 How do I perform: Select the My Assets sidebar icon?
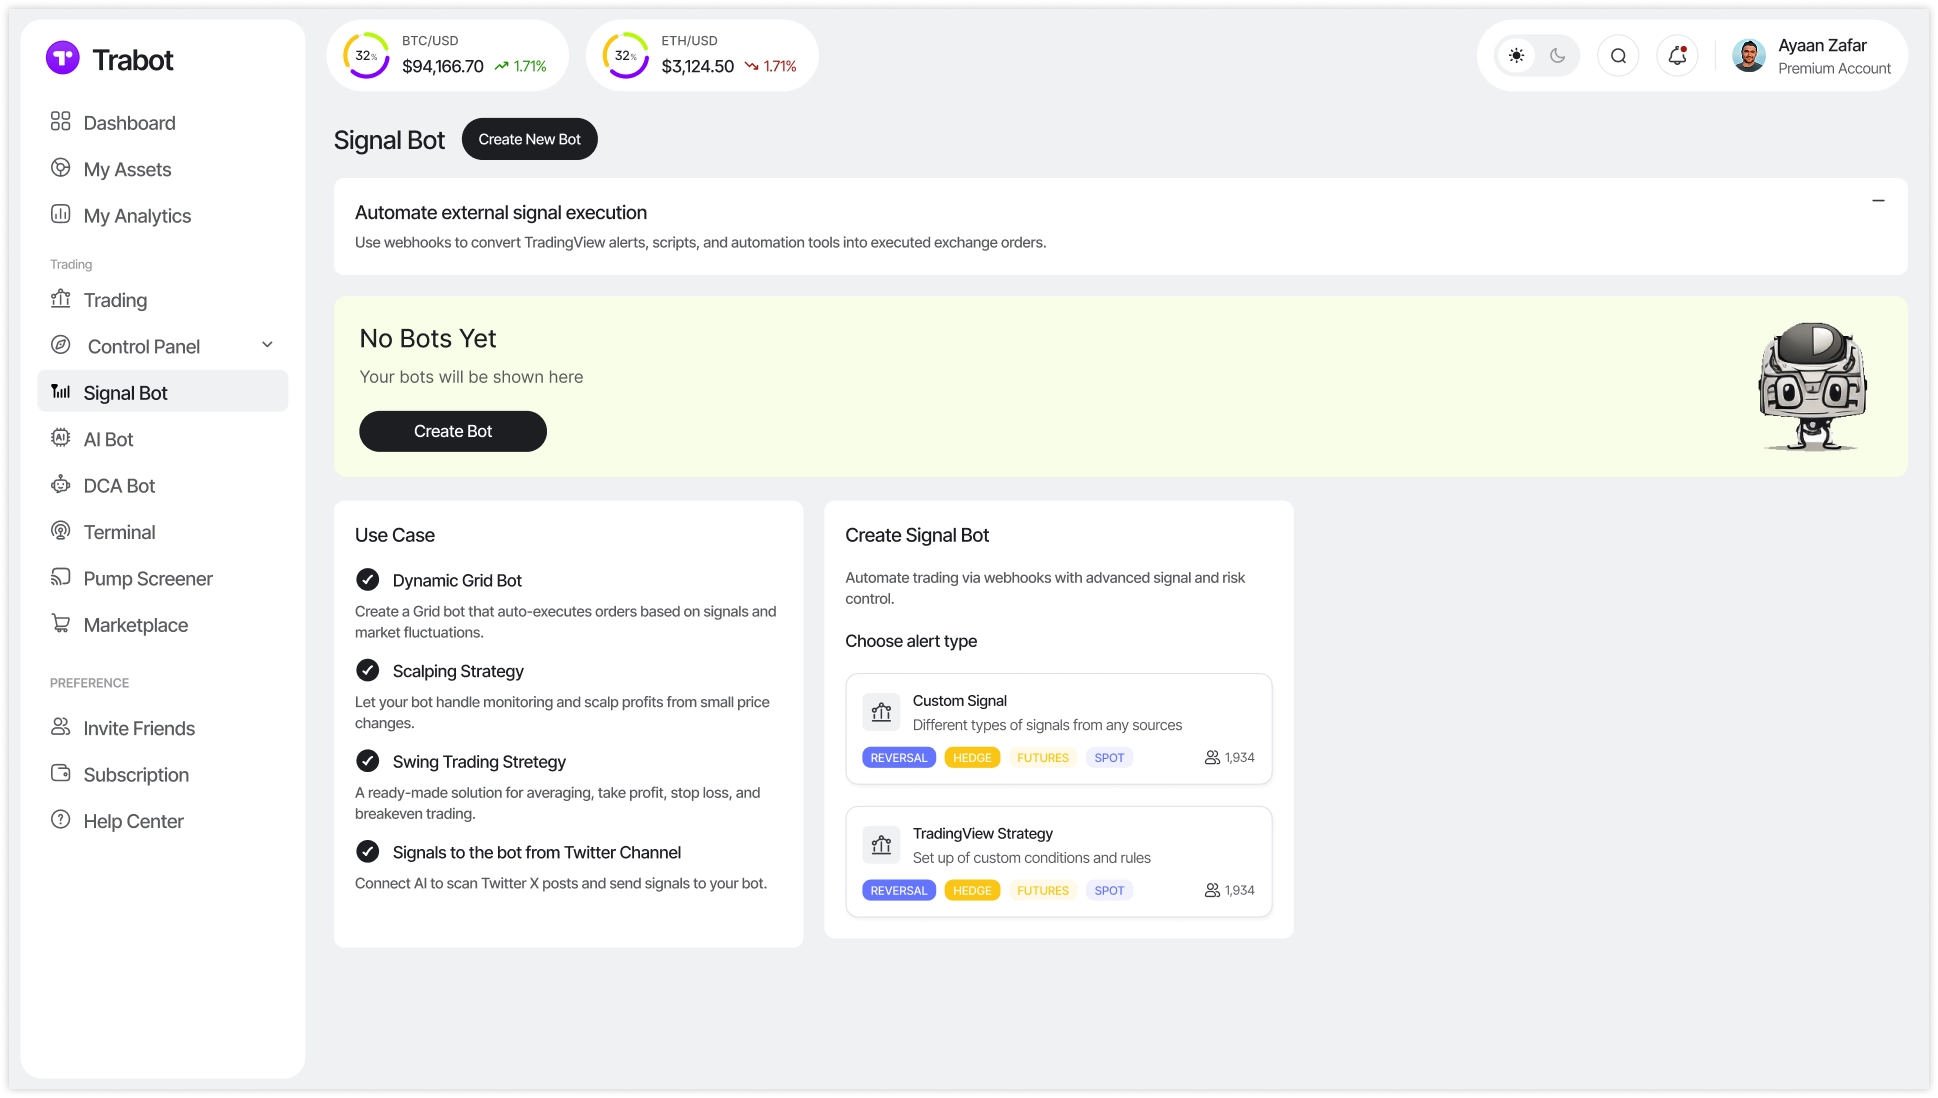click(x=61, y=168)
